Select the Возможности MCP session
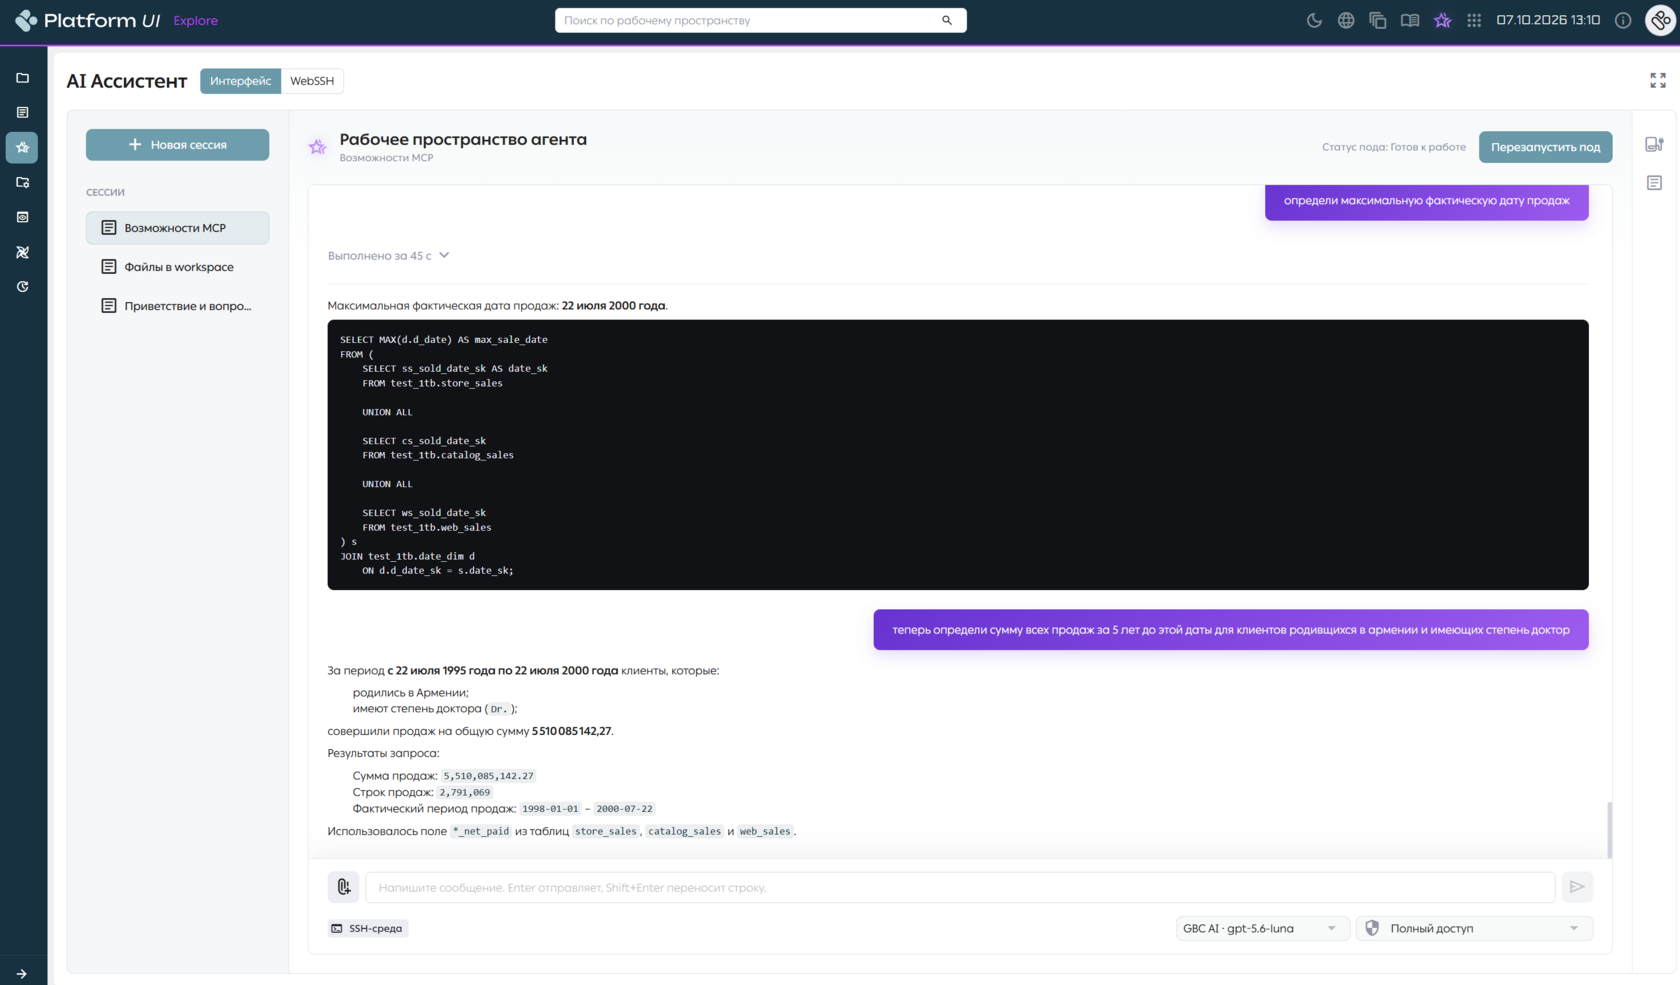 [177, 228]
